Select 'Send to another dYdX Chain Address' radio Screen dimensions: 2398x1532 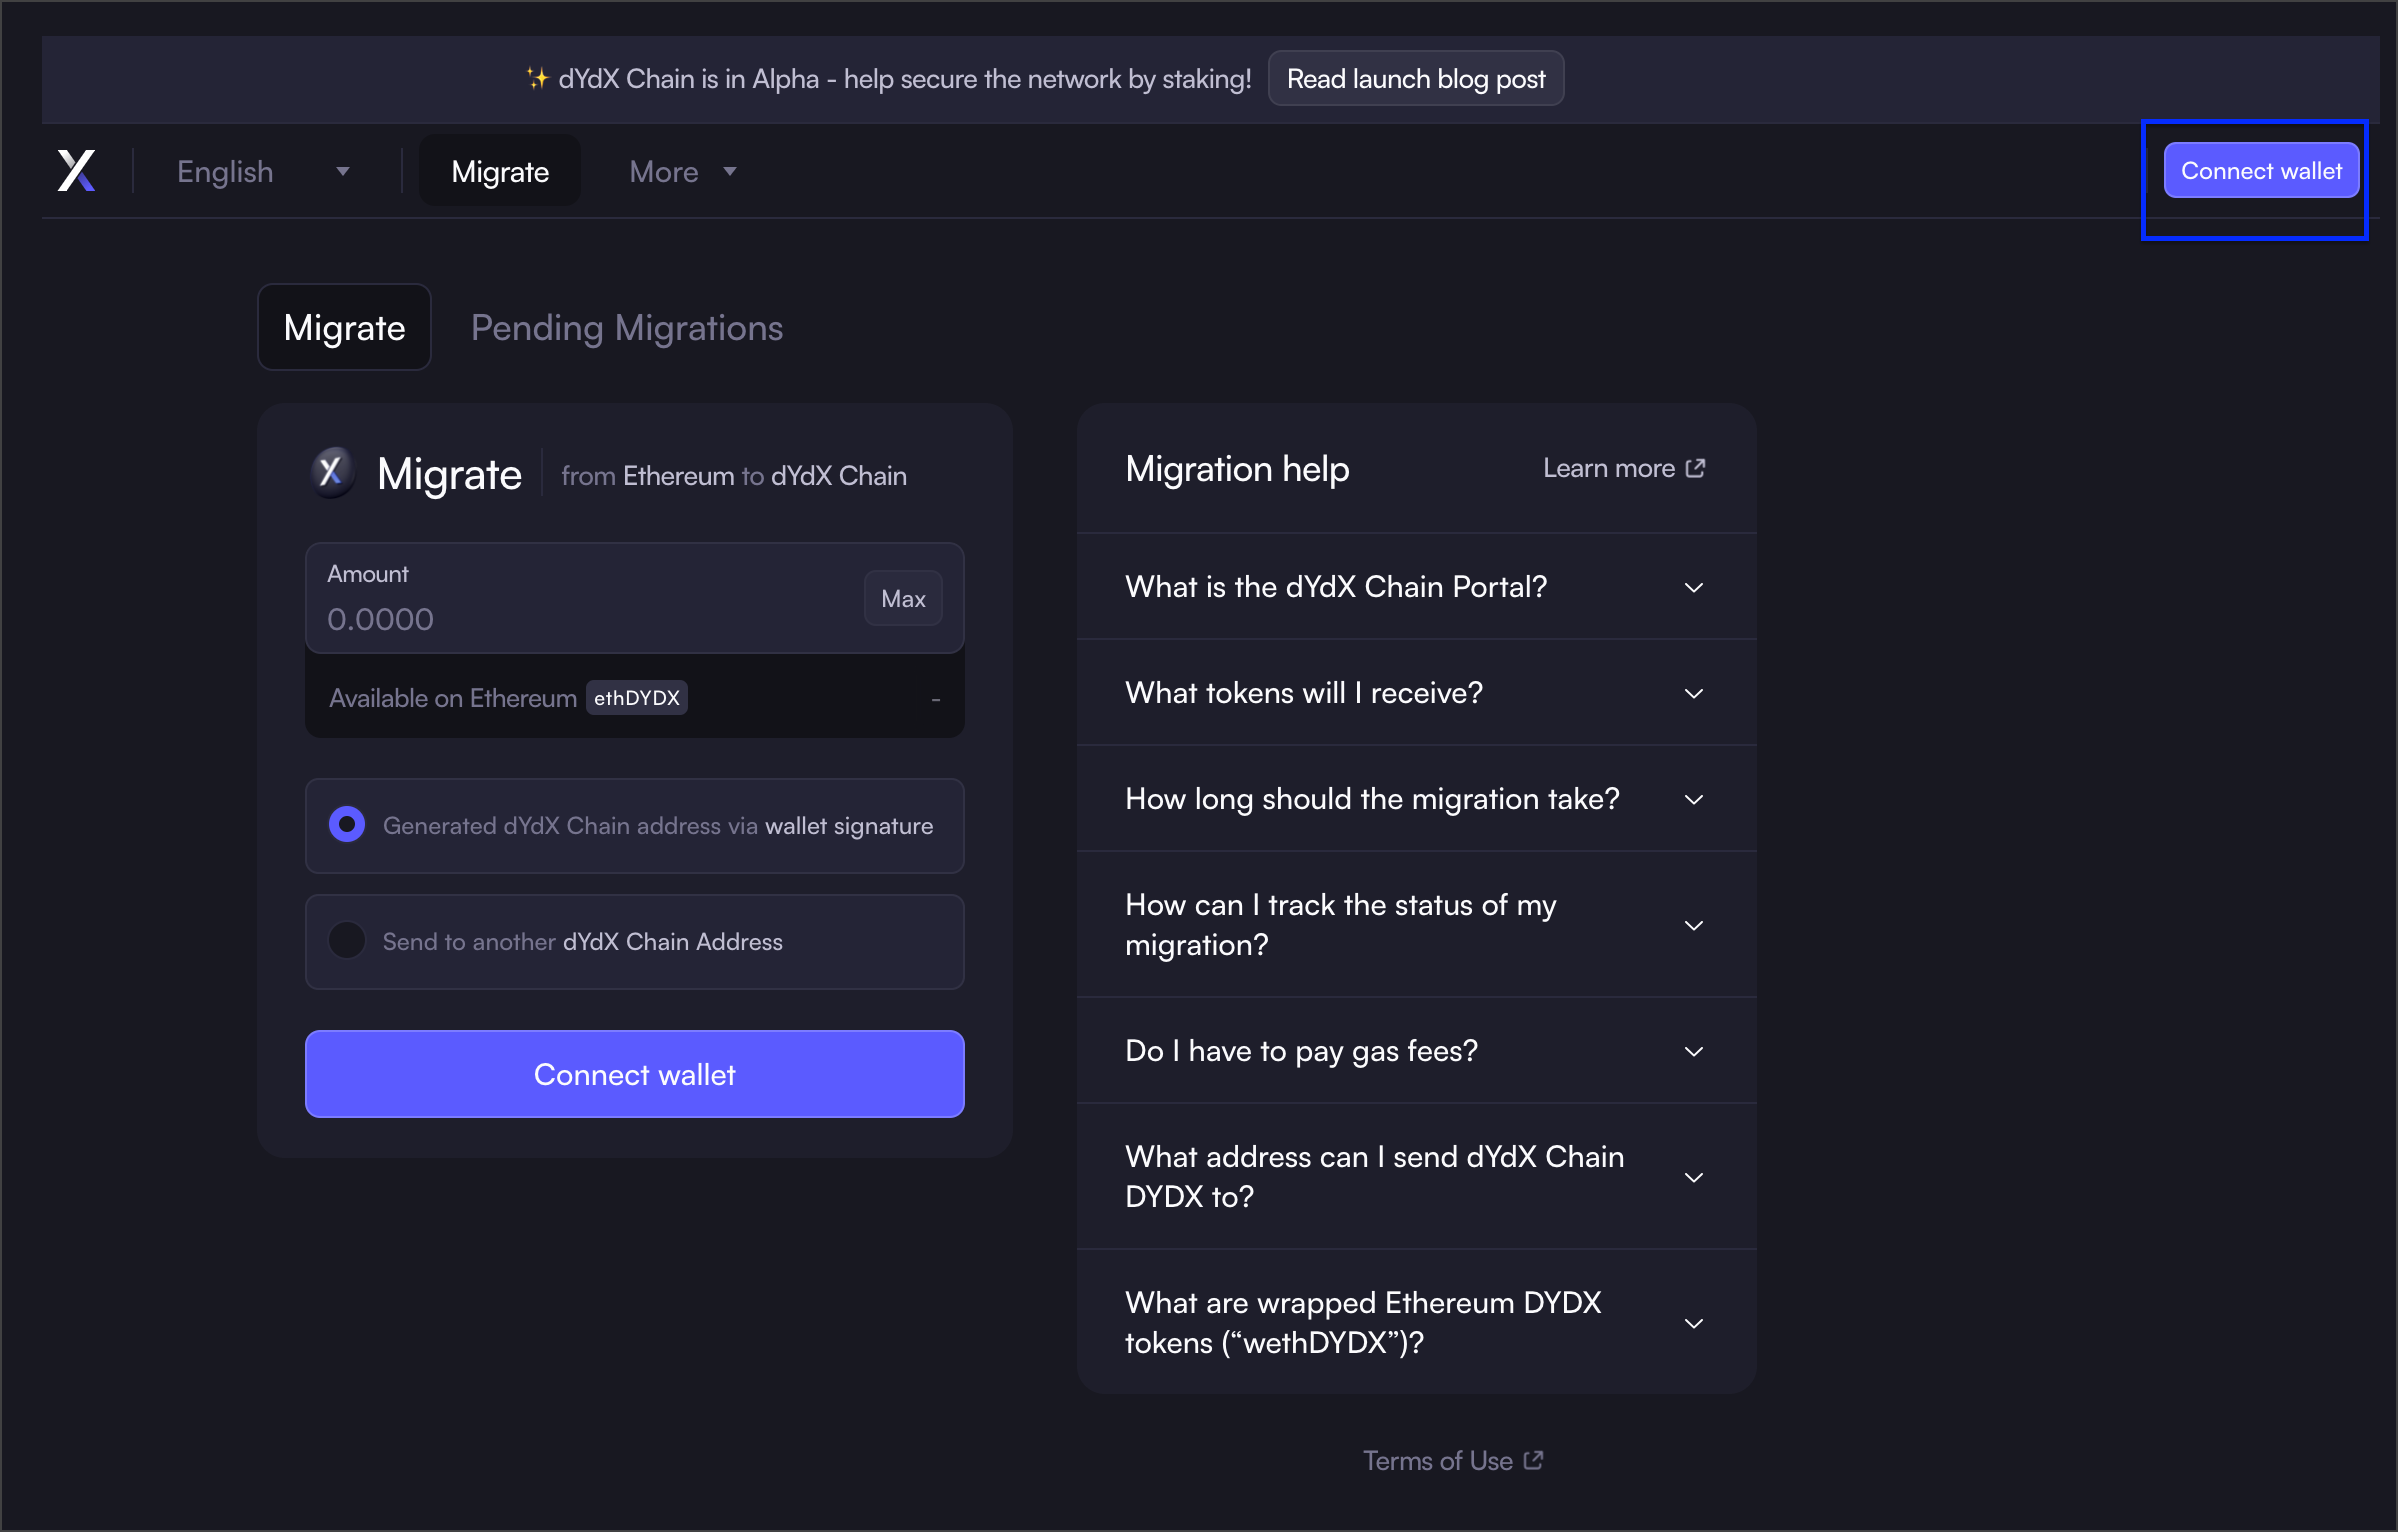(x=347, y=941)
